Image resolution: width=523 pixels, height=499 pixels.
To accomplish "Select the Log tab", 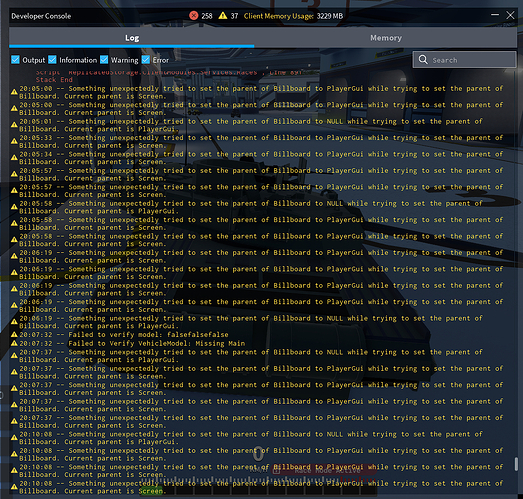I will tap(132, 38).
